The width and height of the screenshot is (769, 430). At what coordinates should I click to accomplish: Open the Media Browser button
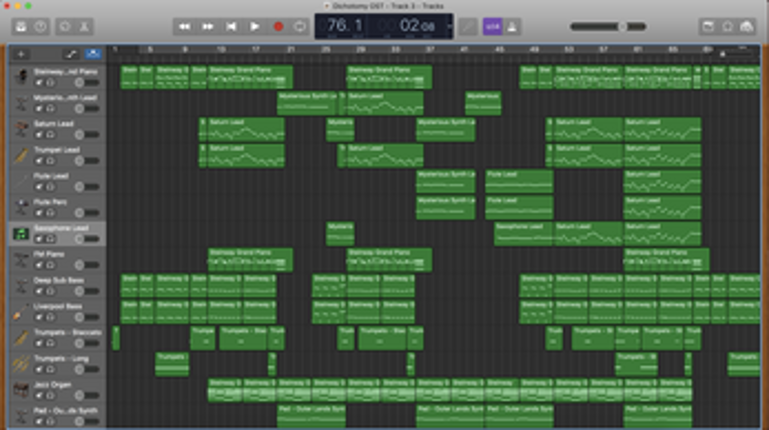coord(747,26)
